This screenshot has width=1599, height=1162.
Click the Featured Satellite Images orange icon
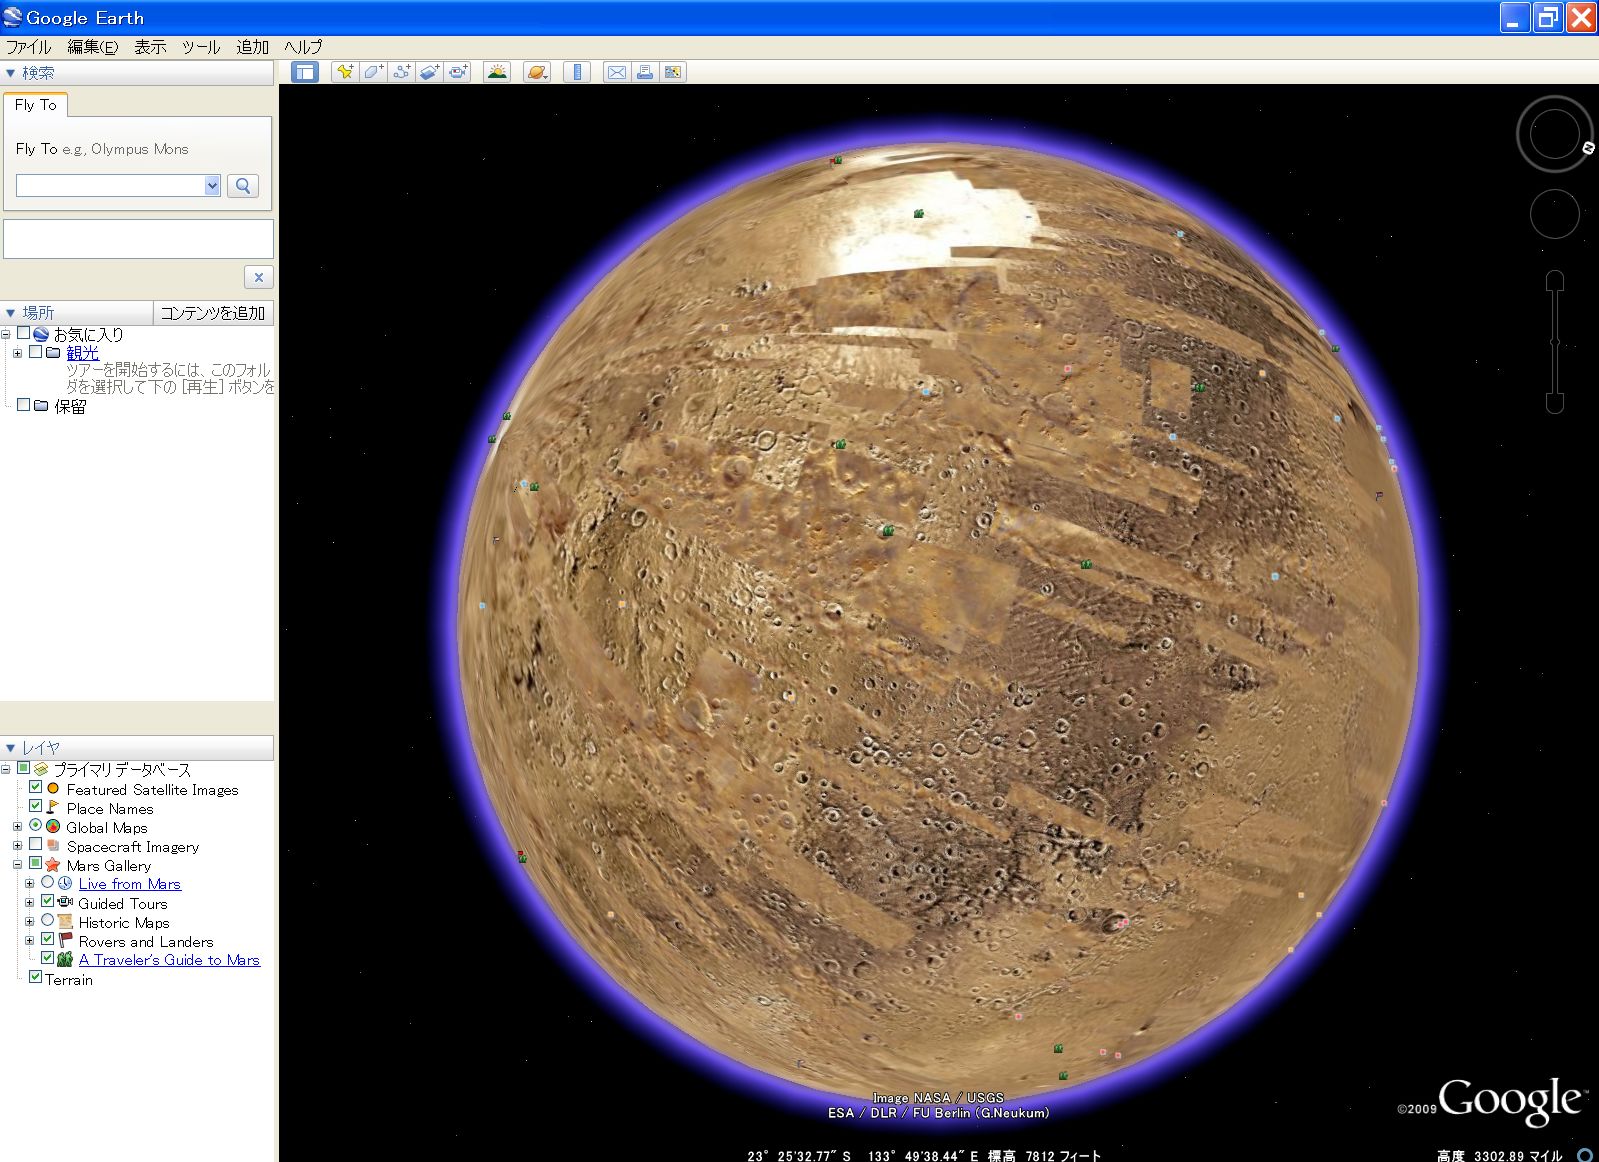(x=54, y=789)
